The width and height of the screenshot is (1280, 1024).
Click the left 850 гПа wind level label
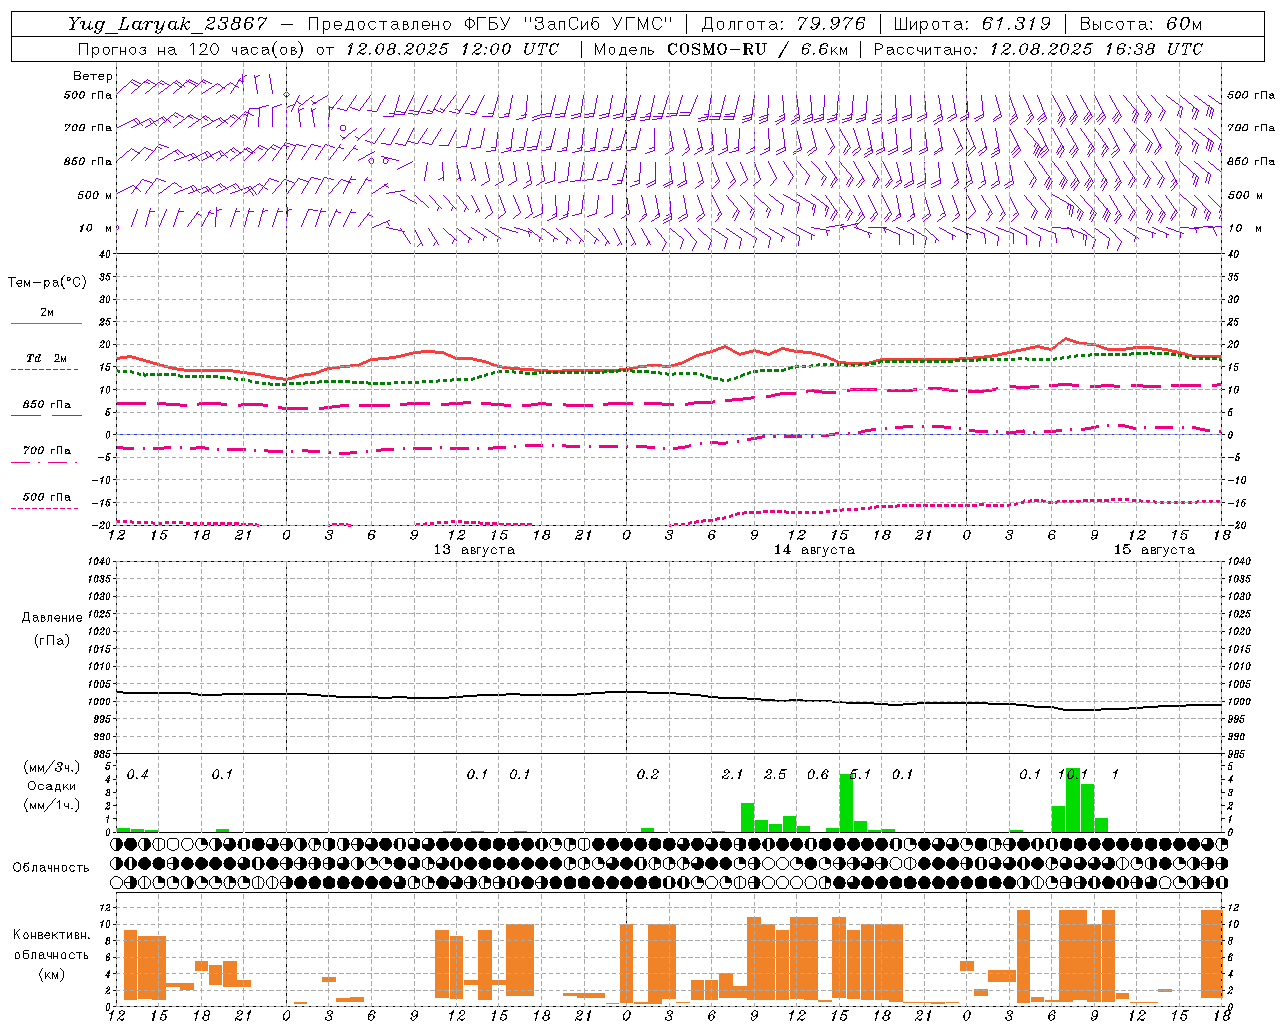pyautogui.click(x=88, y=161)
